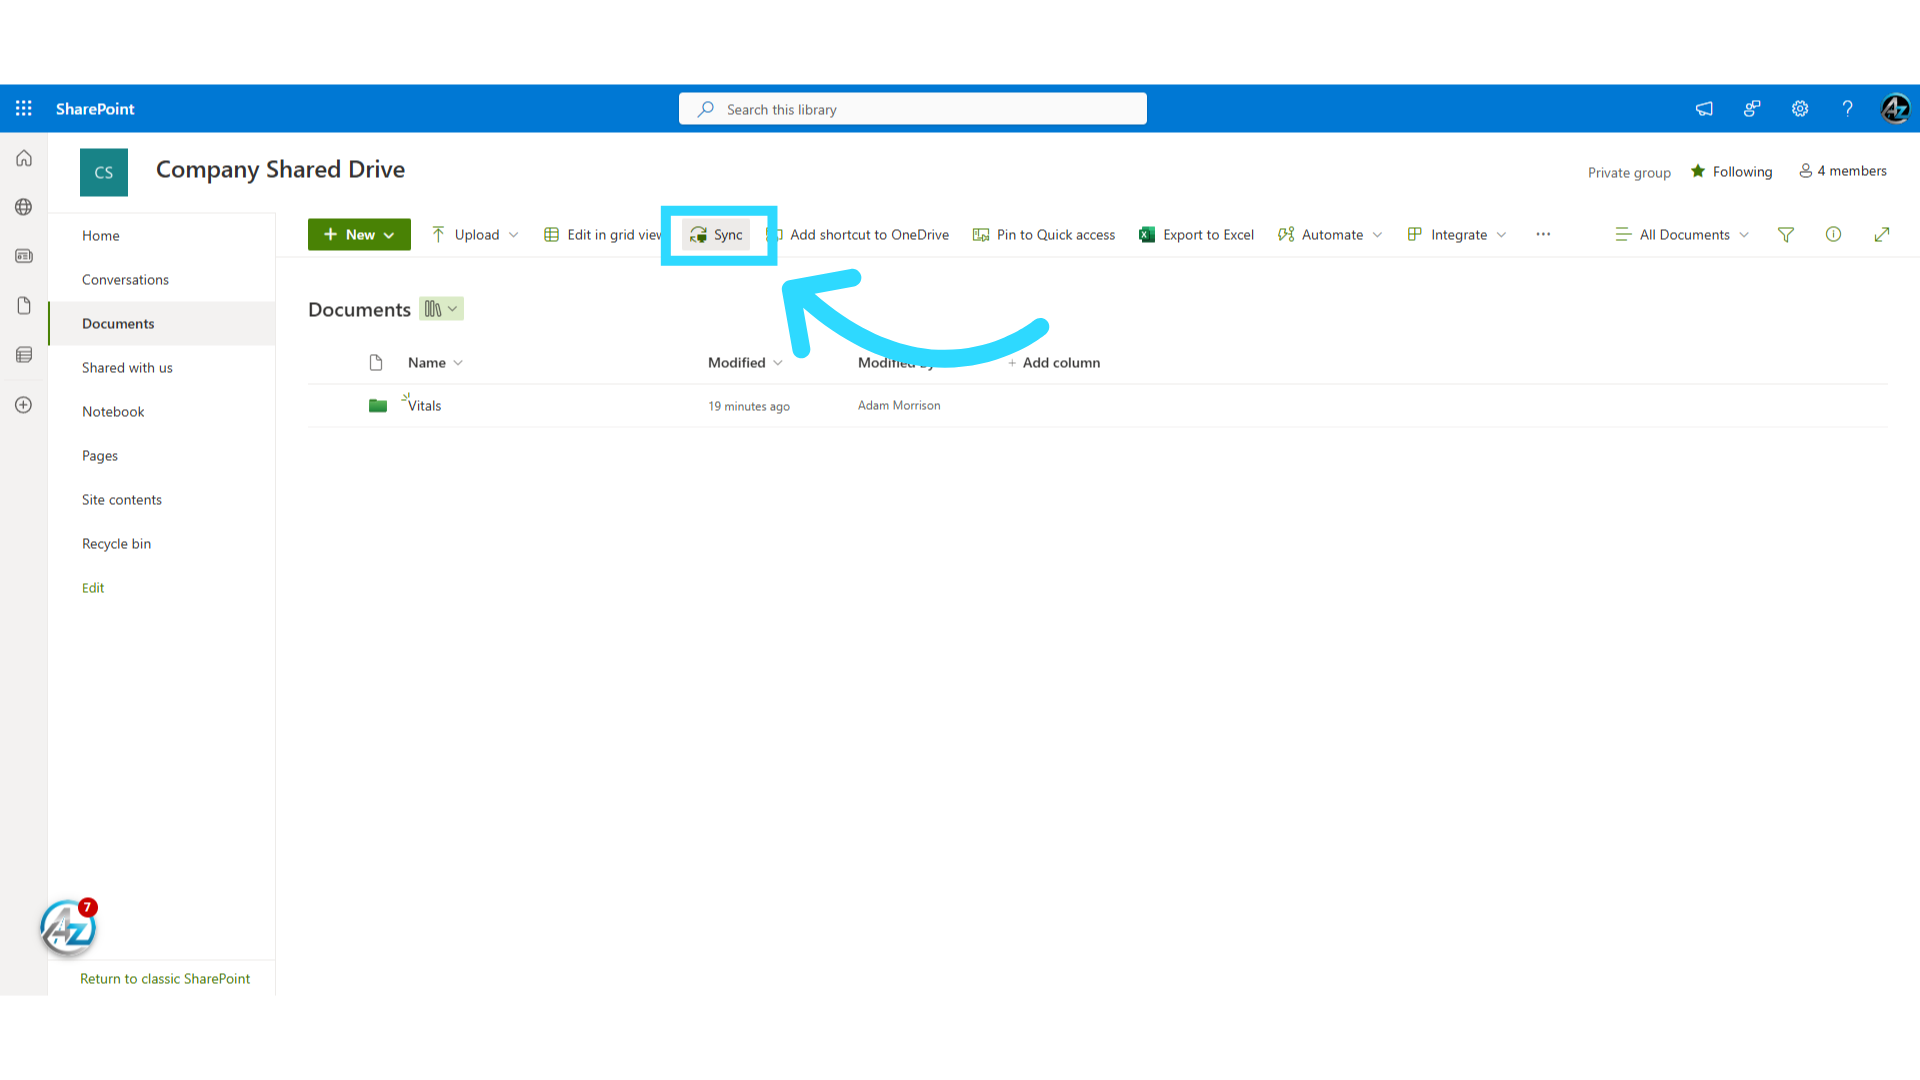This screenshot has width=1920, height=1080.
Task: View the 4 members list
Action: coord(1843,171)
